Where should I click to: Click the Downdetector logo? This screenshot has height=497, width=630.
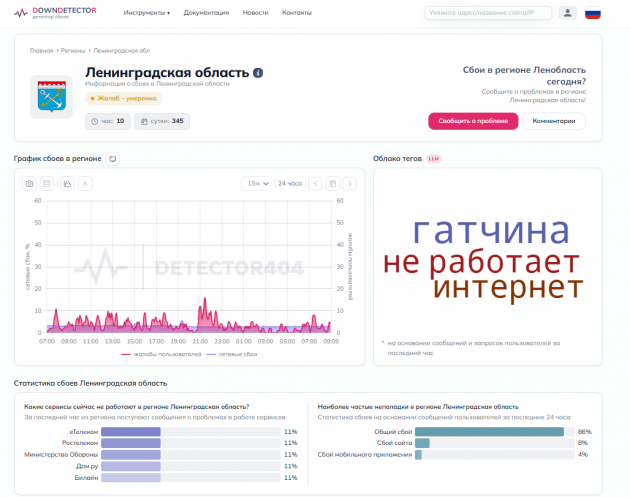point(55,13)
